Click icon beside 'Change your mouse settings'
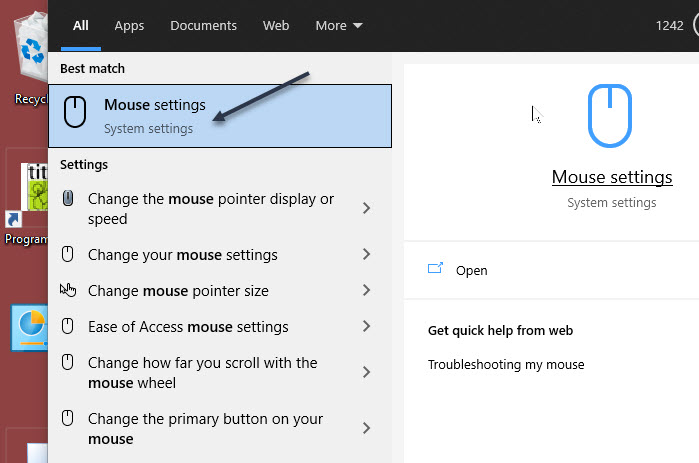This screenshot has height=463, width=699. [68, 255]
